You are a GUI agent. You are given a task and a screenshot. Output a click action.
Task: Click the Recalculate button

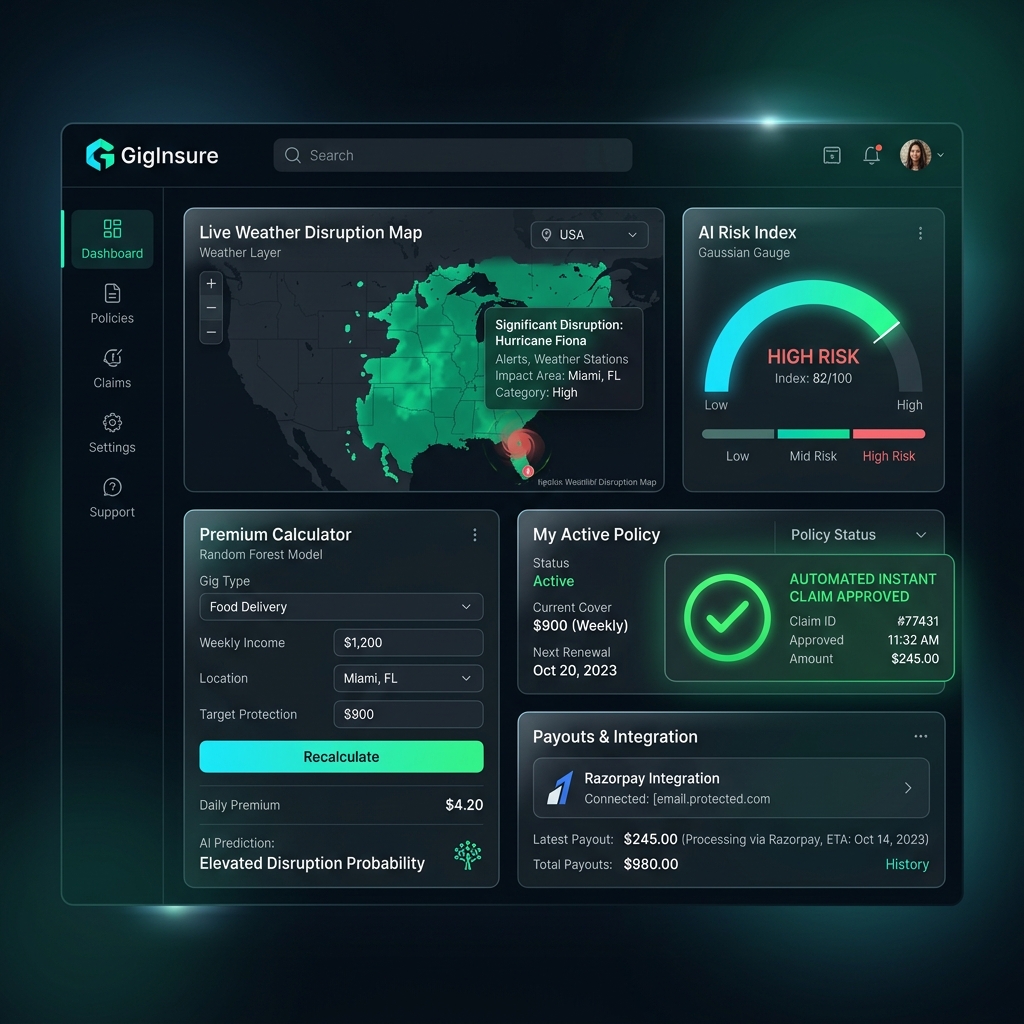click(x=341, y=757)
